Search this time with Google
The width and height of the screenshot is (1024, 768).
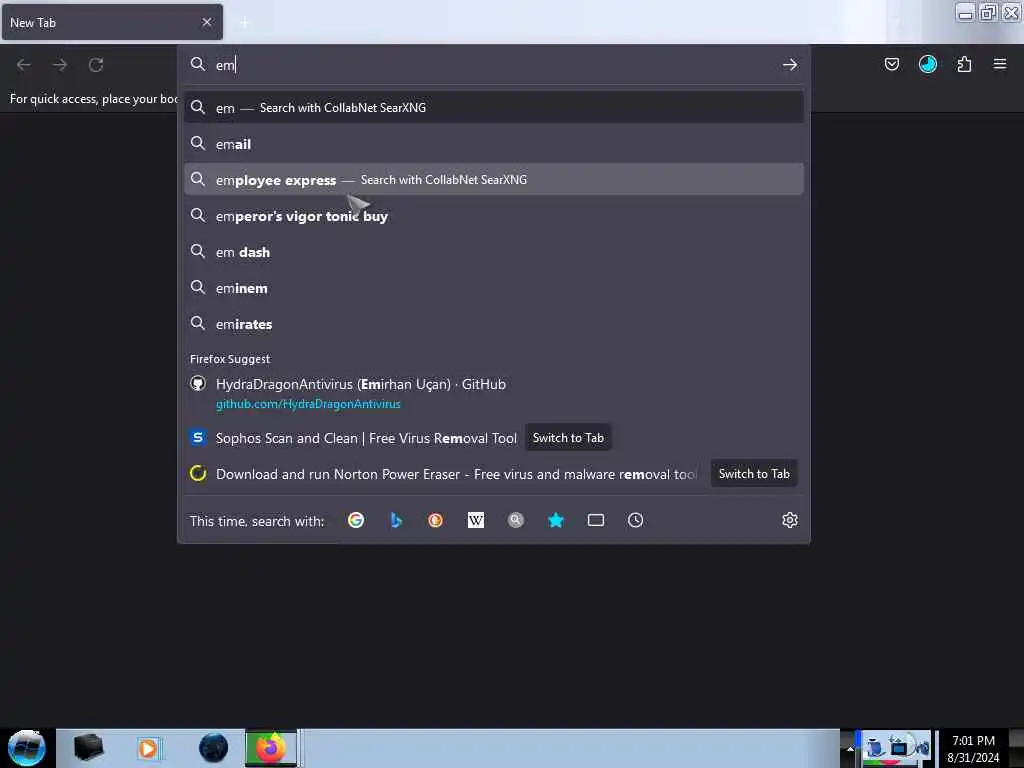coord(356,520)
